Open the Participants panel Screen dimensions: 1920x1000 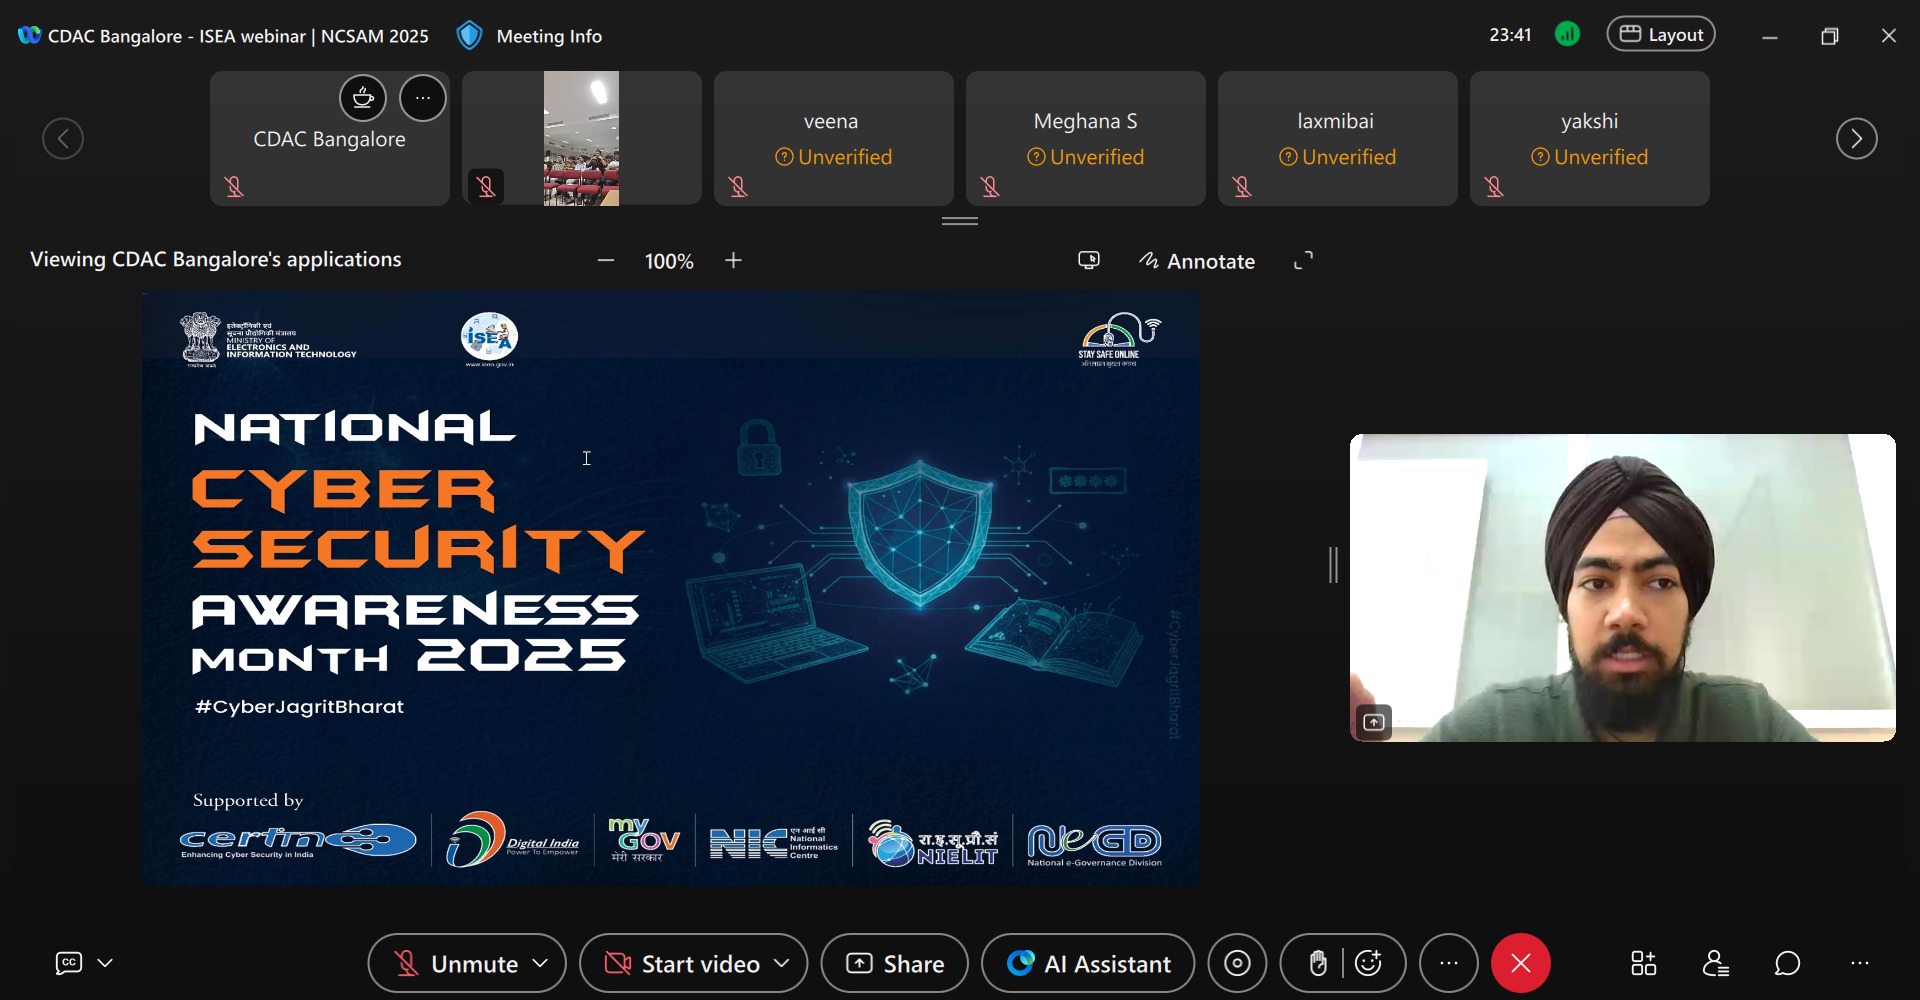[x=1715, y=963]
